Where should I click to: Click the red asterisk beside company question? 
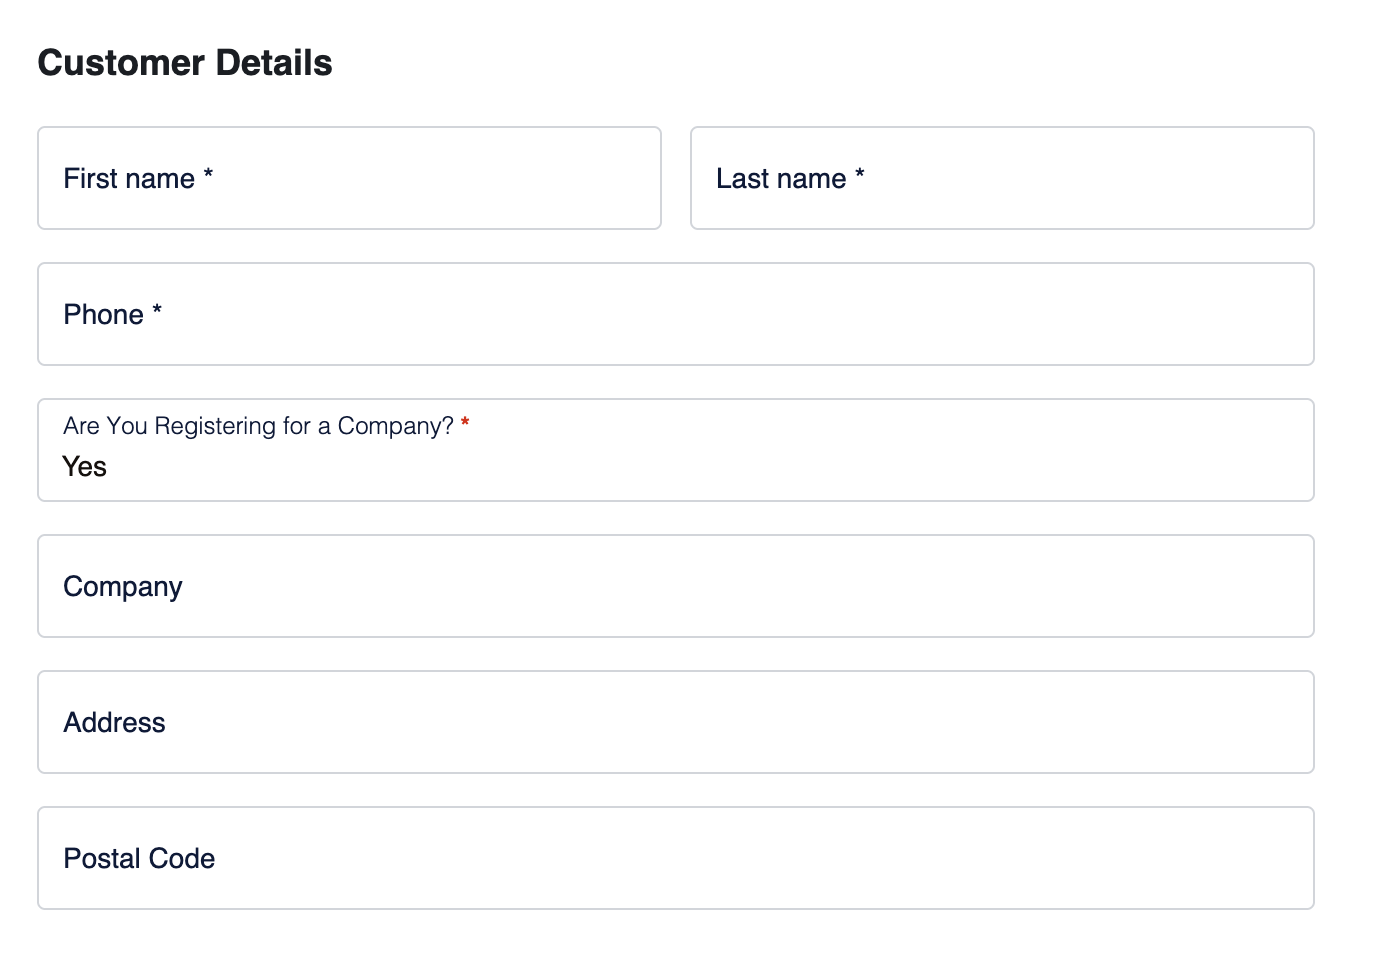[465, 424]
